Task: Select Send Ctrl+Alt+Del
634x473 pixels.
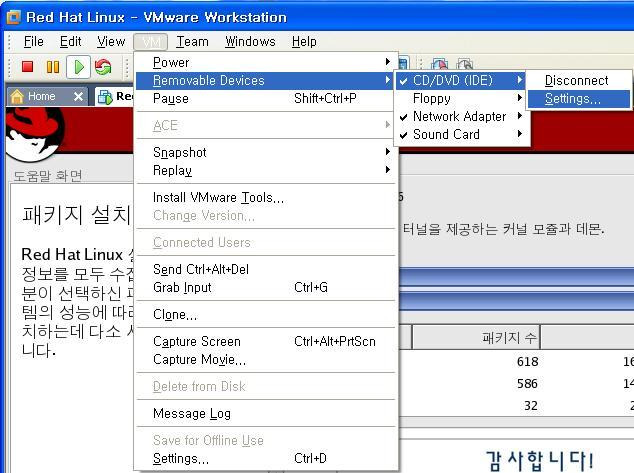Action: (265, 269)
